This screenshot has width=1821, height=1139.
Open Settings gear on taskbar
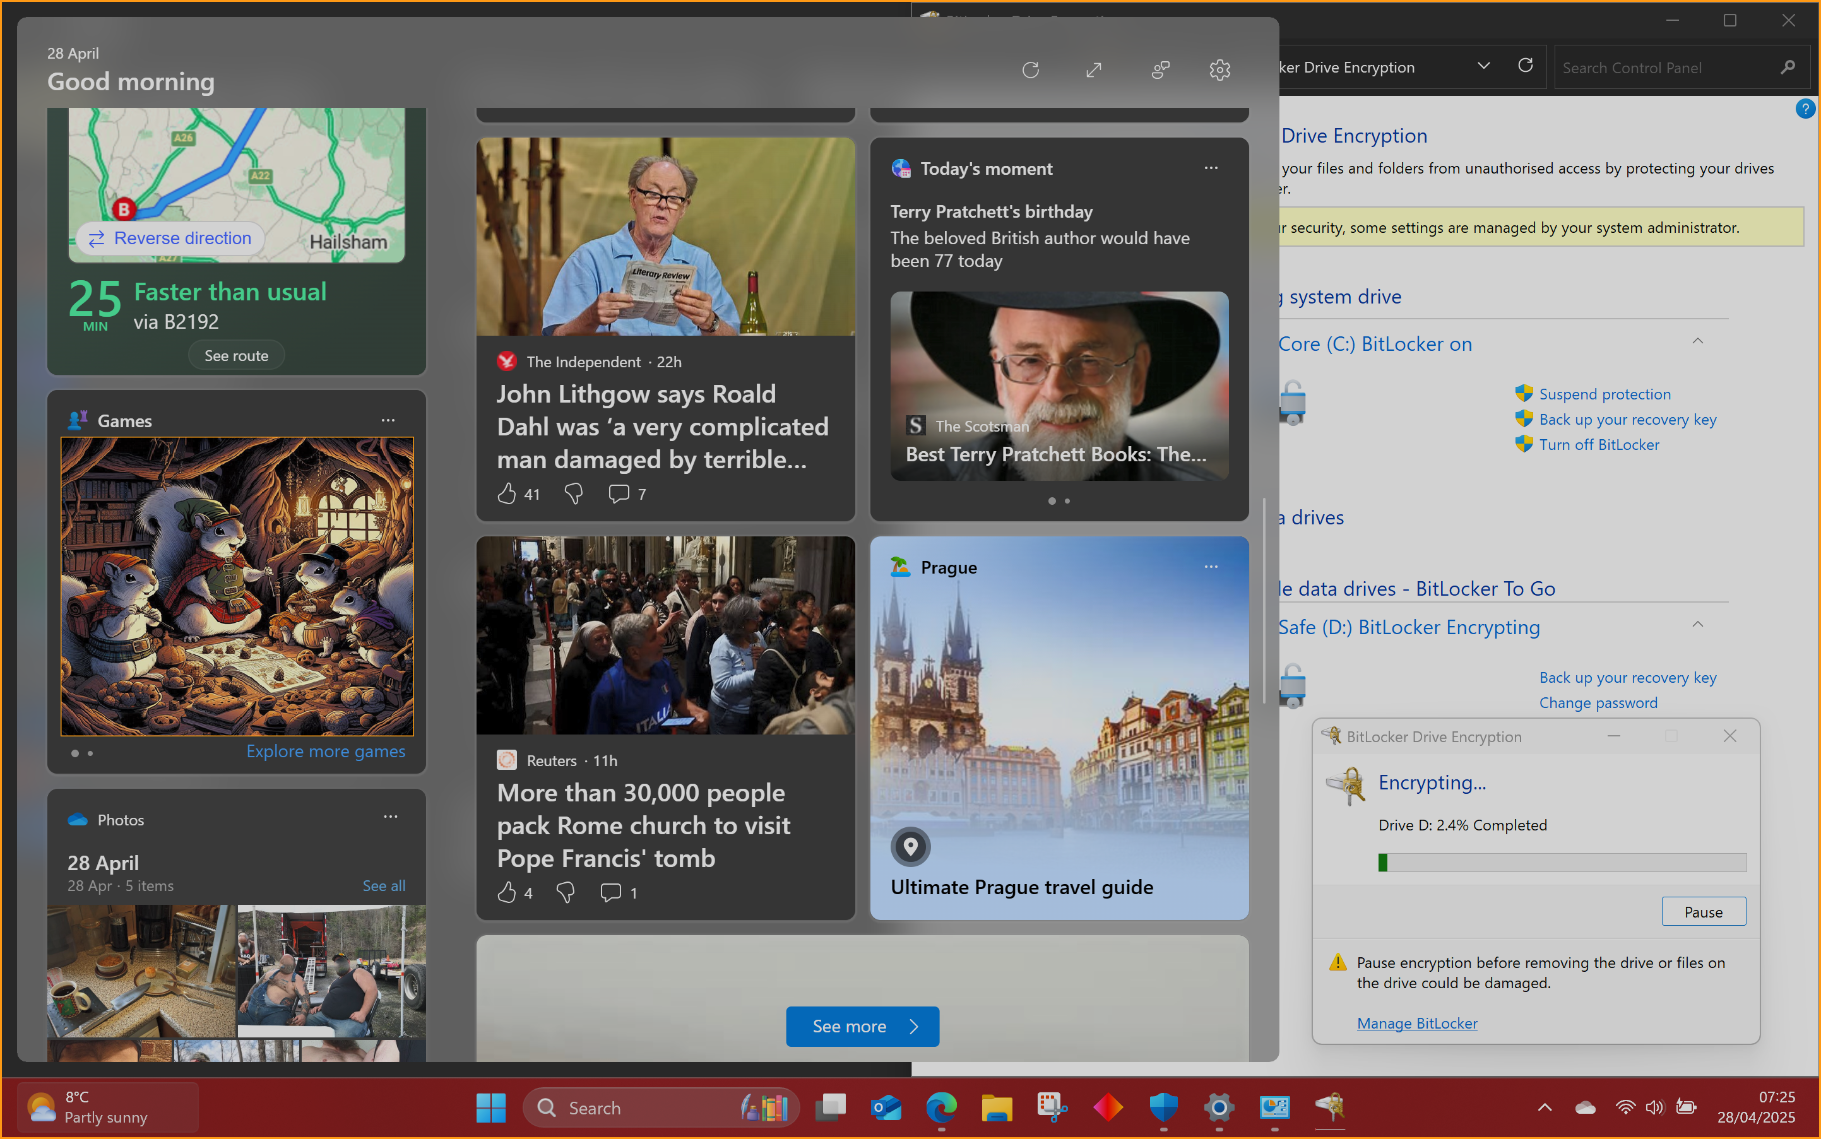pyautogui.click(x=1219, y=1108)
